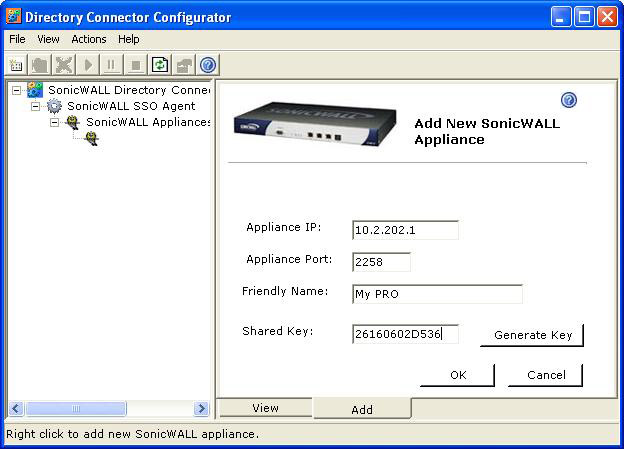Open the View menu
The image size is (624, 449).
(x=48, y=39)
